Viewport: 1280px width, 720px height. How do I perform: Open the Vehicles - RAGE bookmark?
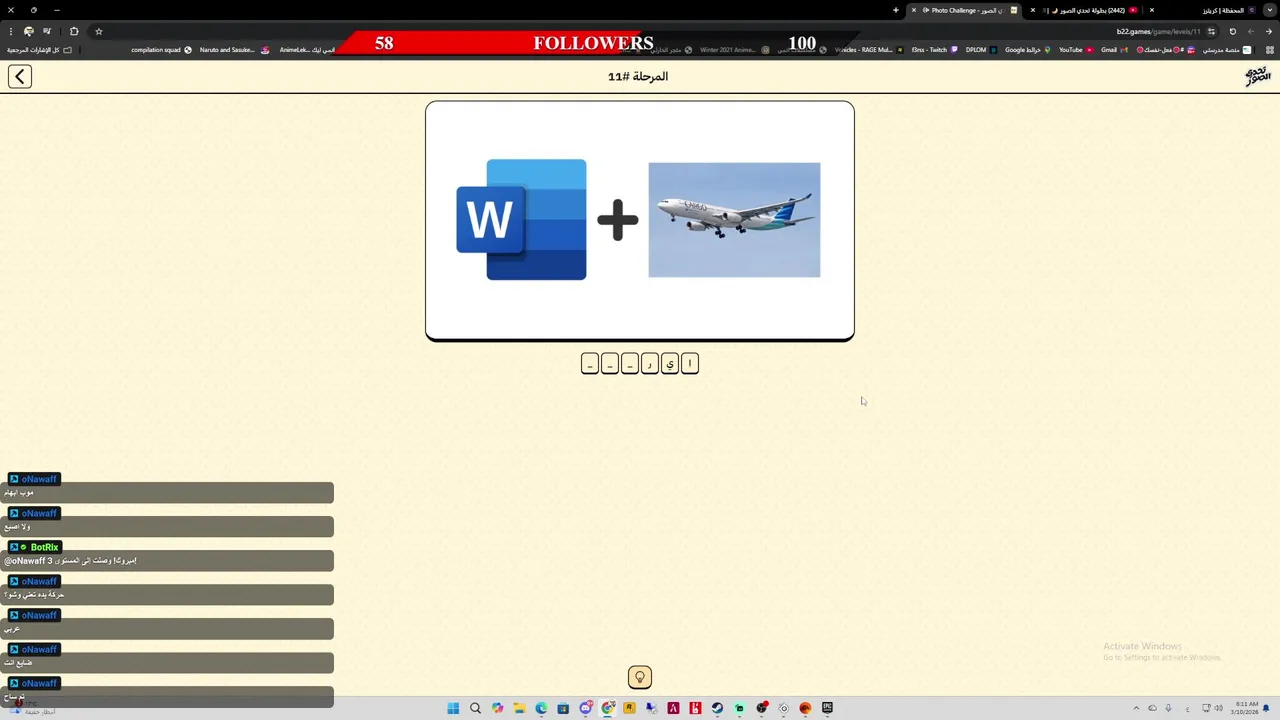868,50
